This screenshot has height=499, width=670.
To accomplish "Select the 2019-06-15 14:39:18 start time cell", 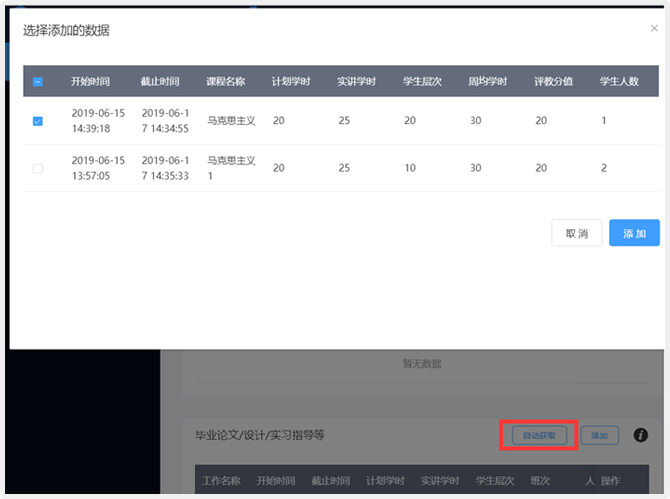I will [x=98, y=121].
